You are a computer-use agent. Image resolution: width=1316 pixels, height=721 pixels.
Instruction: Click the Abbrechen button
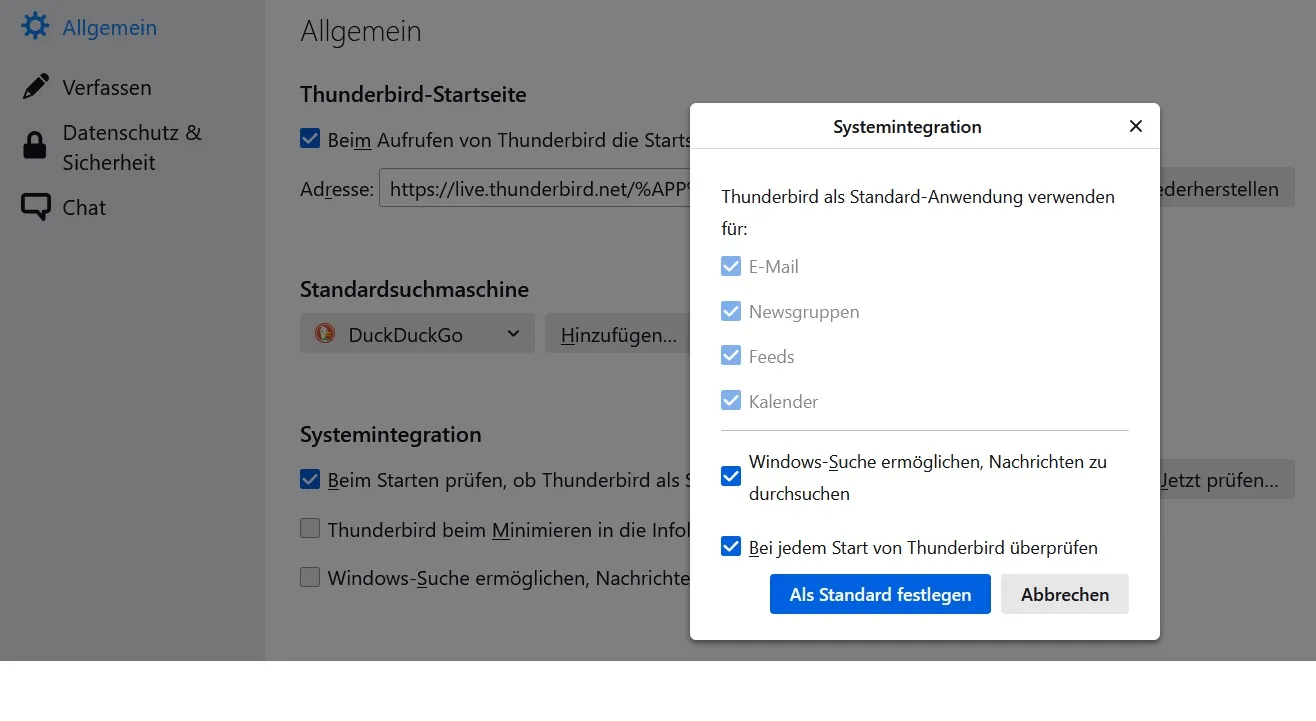point(1065,594)
